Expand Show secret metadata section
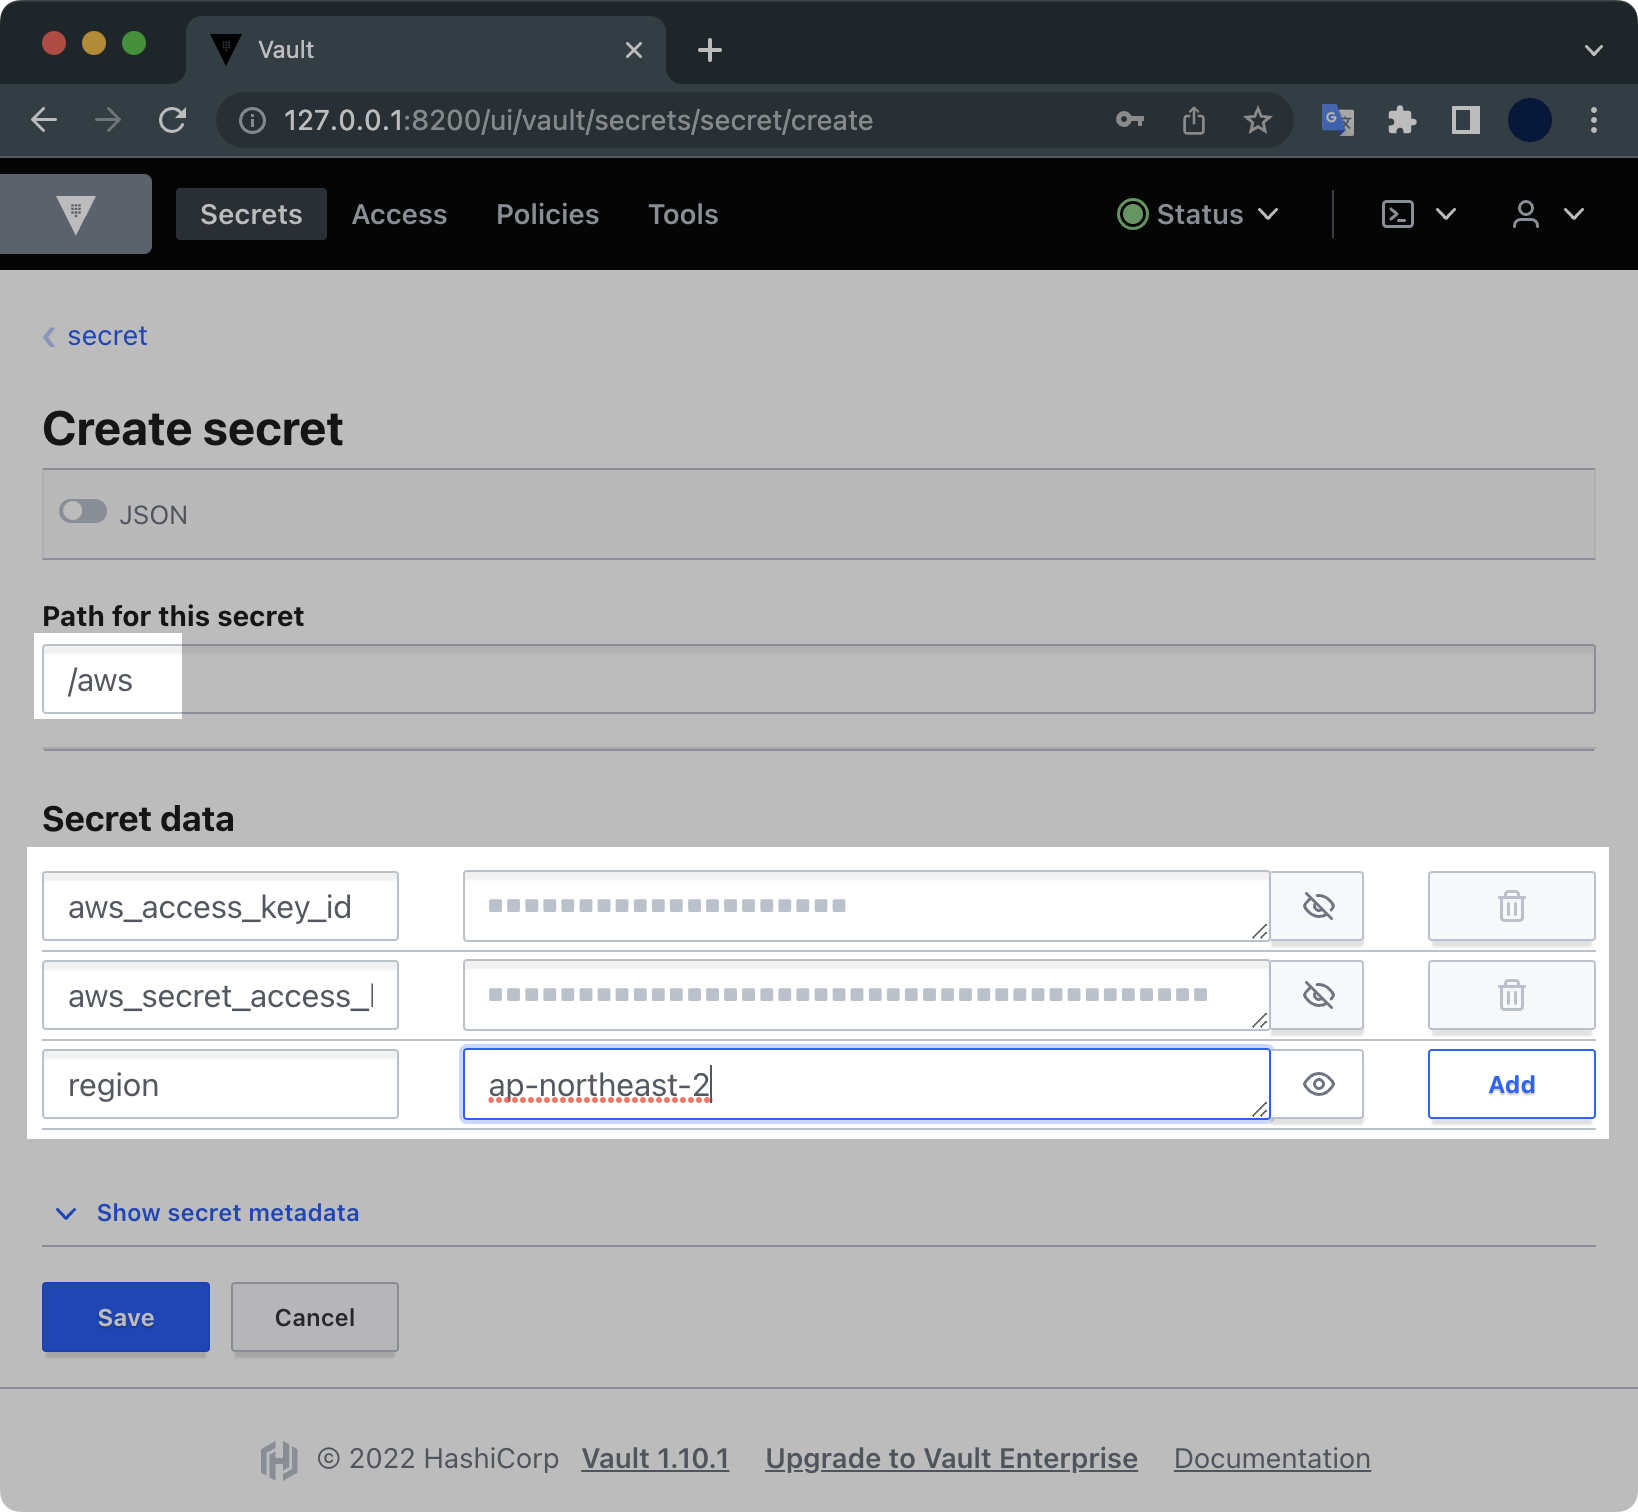The width and height of the screenshot is (1638, 1512). click(x=227, y=1213)
